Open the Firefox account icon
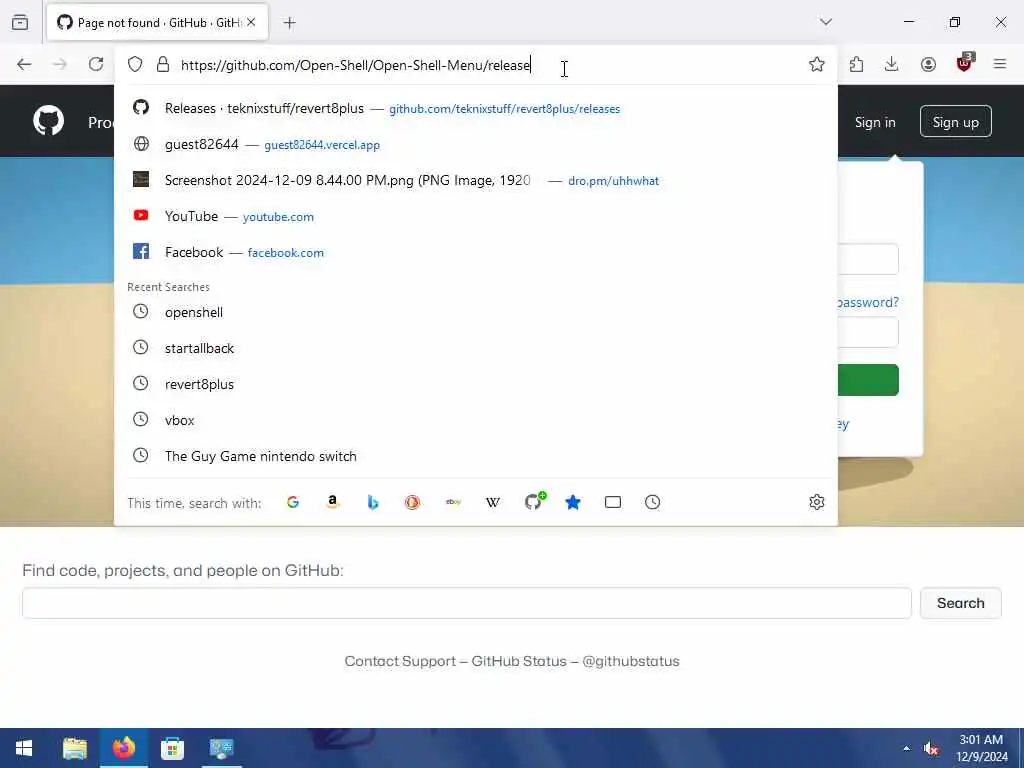Image resolution: width=1024 pixels, height=768 pixels. point(928,64)
